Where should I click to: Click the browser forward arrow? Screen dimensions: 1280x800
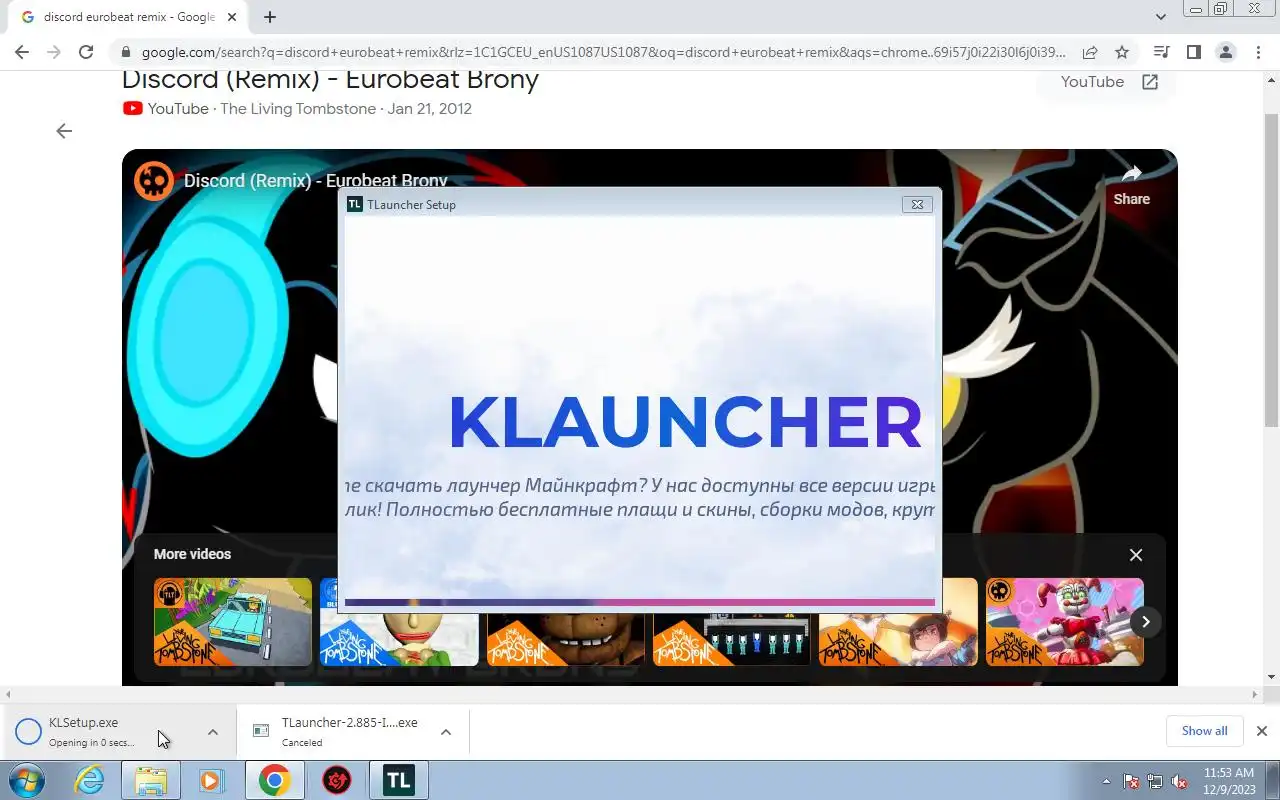coord(54,52)
